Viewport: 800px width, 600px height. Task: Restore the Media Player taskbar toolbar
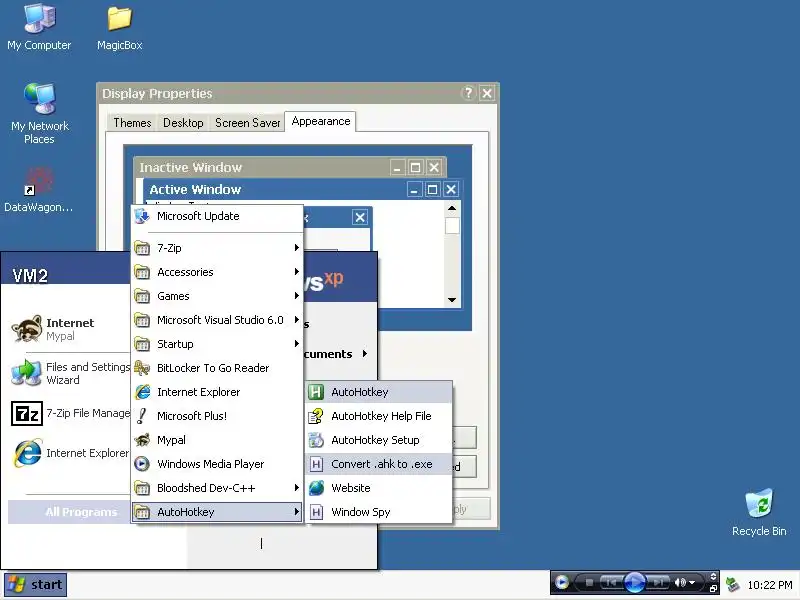point(713,588)
